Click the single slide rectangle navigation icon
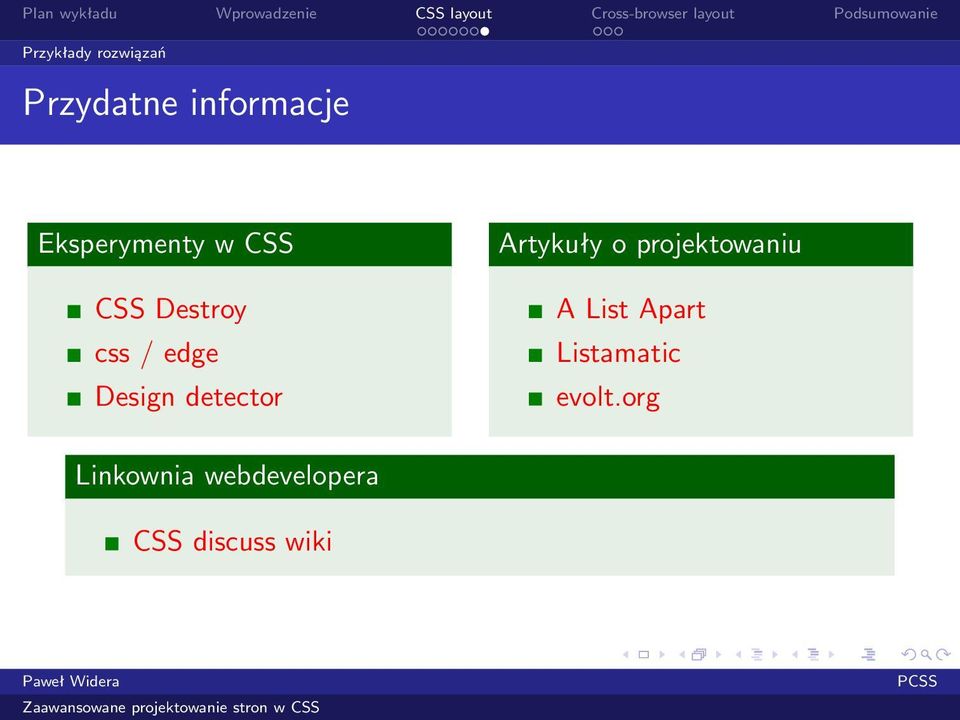Image resolution: width=960 pixels, height=720 pixels. coord(643,654)
